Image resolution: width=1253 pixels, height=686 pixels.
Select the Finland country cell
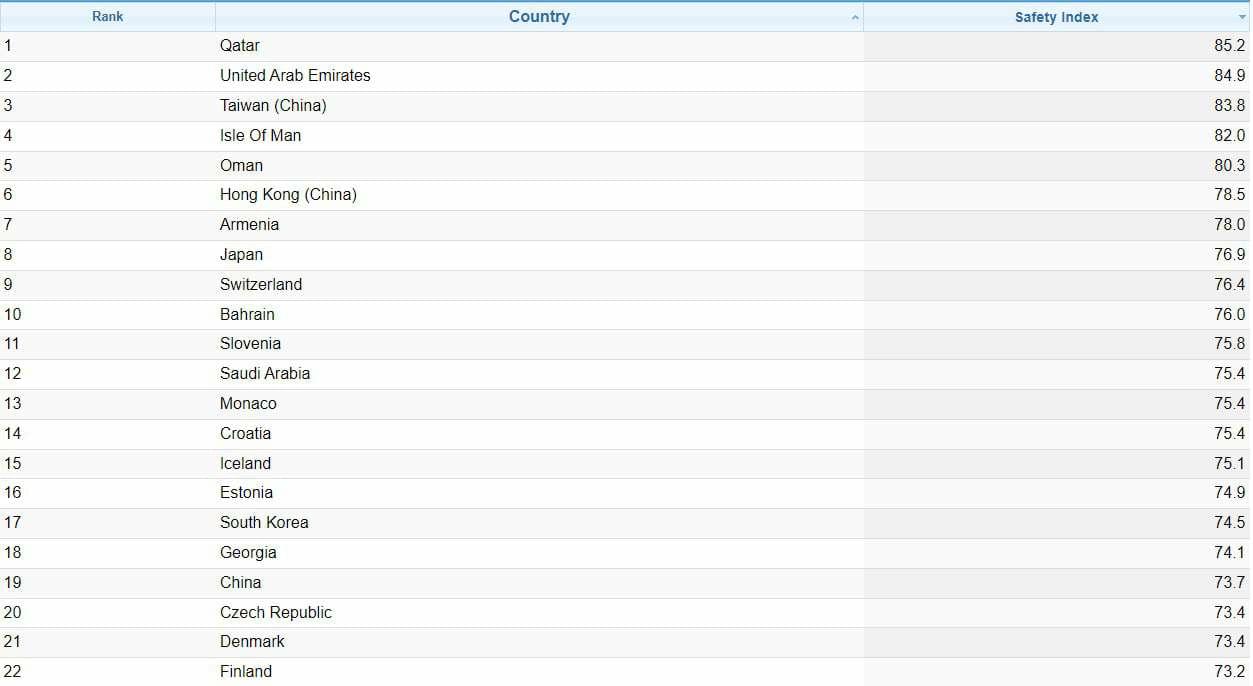tap(539, 672)
